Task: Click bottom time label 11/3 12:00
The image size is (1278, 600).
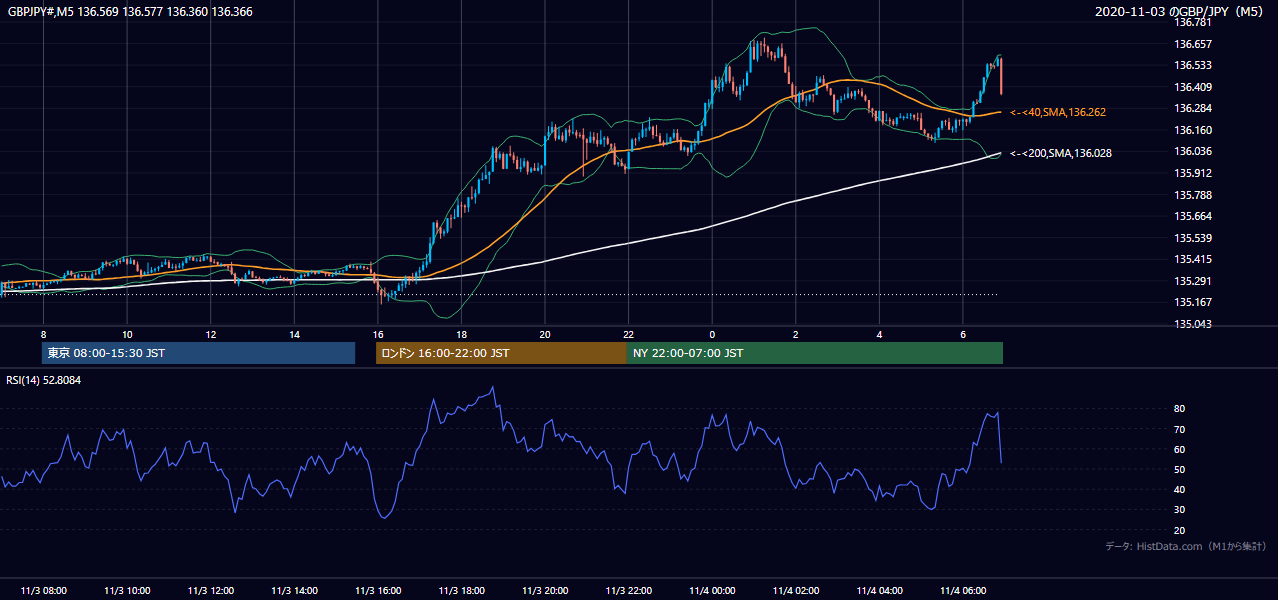Action: [x=211, y=591]
